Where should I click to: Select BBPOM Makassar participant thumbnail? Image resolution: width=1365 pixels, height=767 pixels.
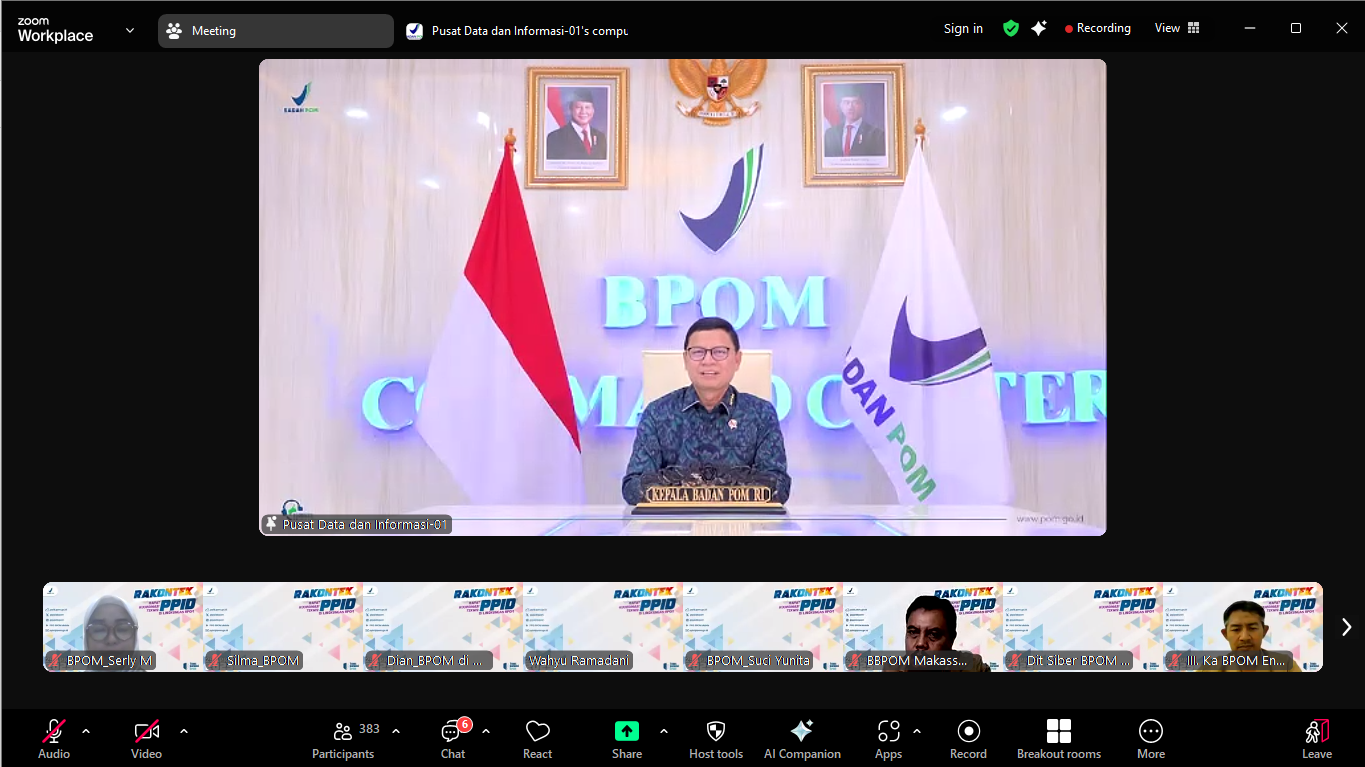[x=923, y=627]
